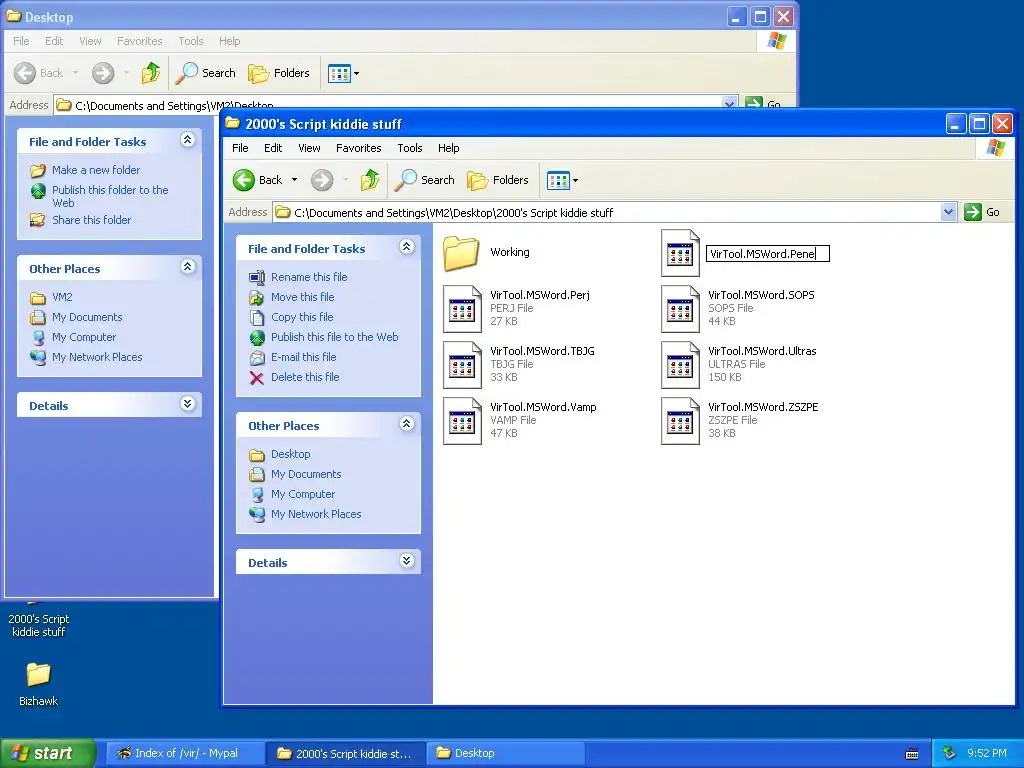Open Edit menu in Script kiddie stuff window
The height and width of the screenshot is (768, 1024).
tap(273, 148)
